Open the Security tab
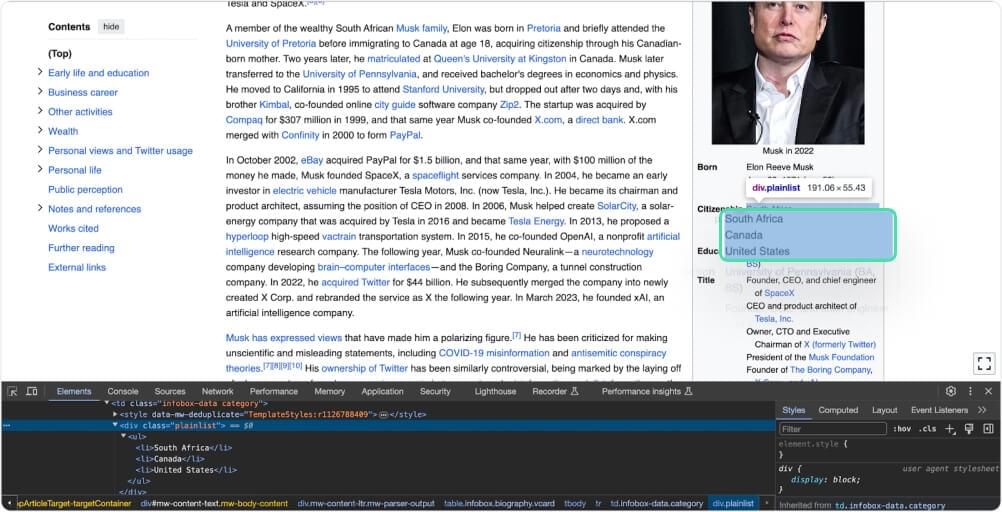Screen dimensions: 1002x512 [x=435, y=391]
